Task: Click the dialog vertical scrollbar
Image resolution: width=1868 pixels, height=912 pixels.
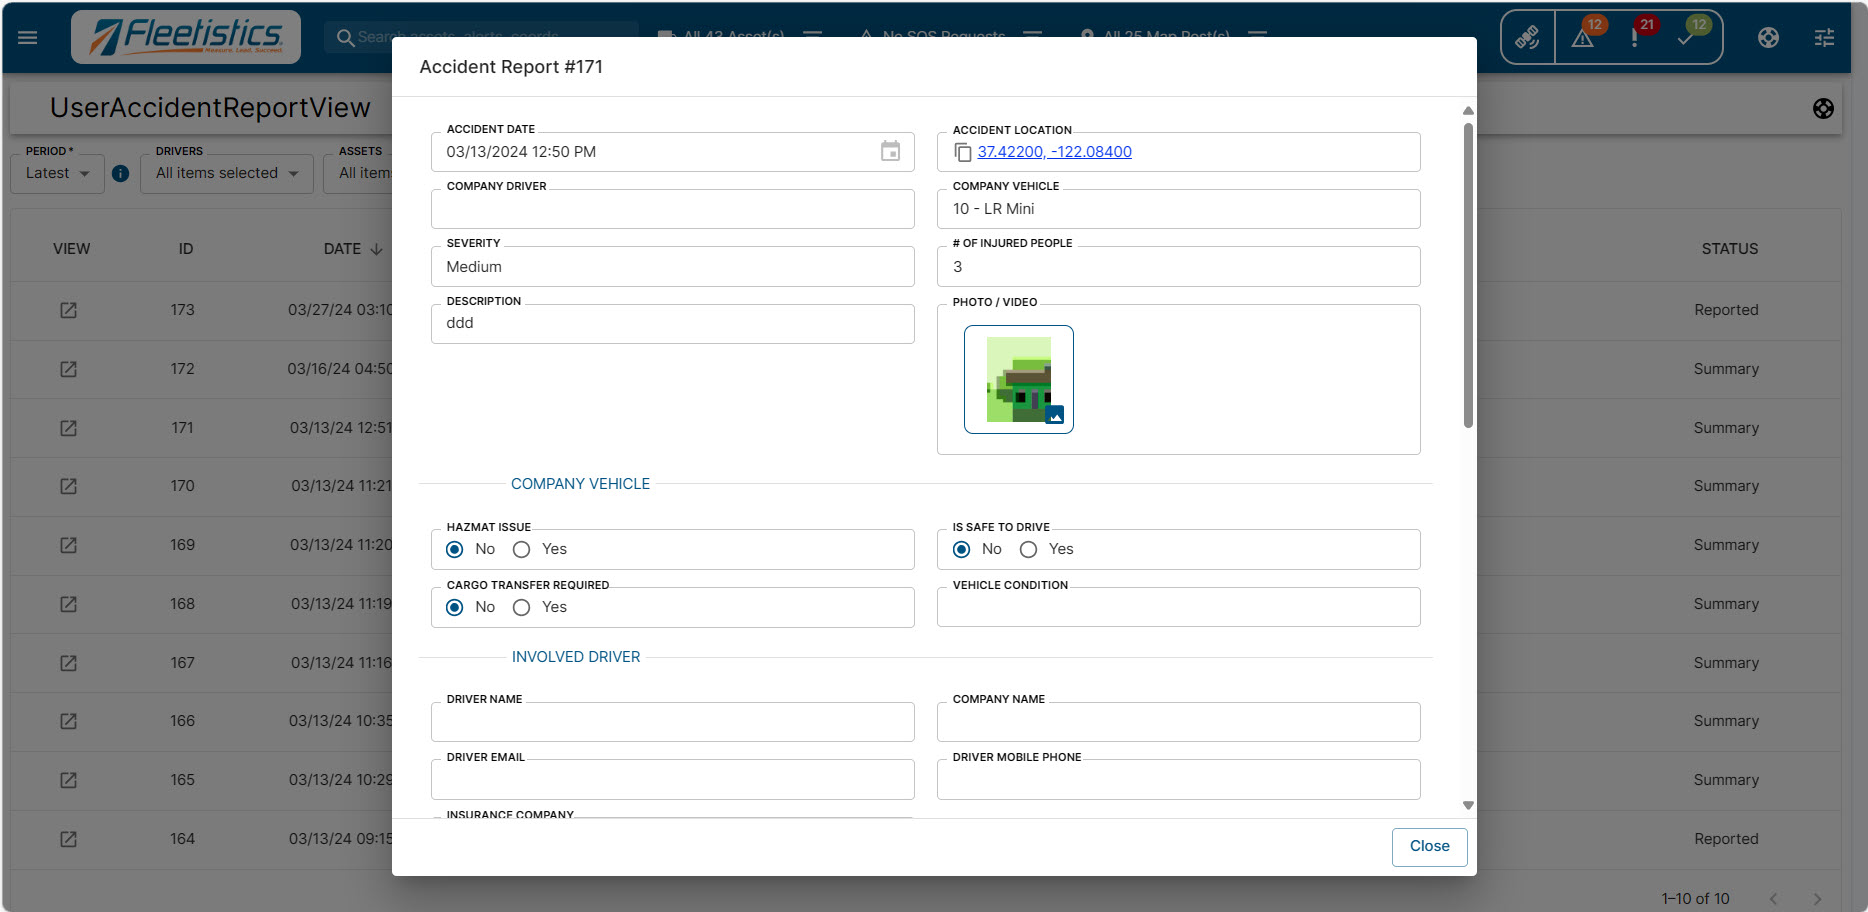Action: click(1468, 275)
